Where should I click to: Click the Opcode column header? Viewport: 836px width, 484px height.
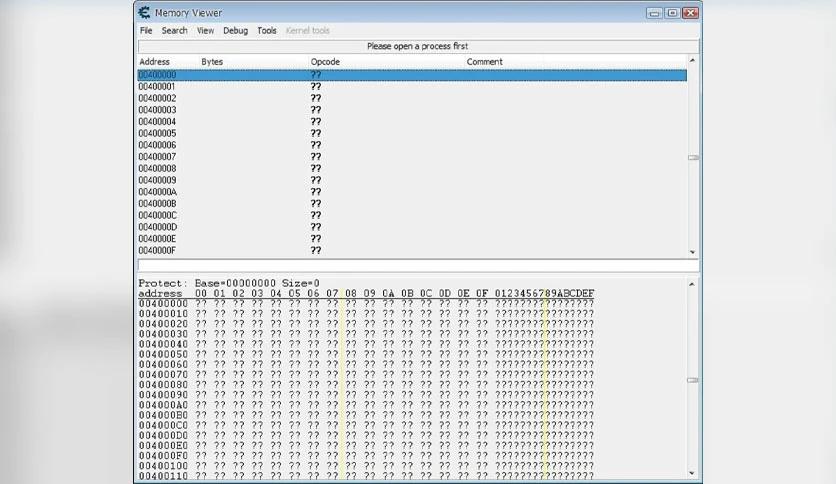(325, 62)
